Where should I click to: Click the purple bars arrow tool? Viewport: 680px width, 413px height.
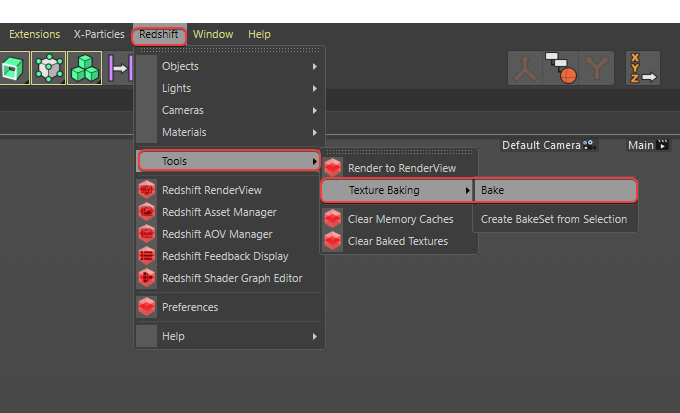tap(120, 68)
